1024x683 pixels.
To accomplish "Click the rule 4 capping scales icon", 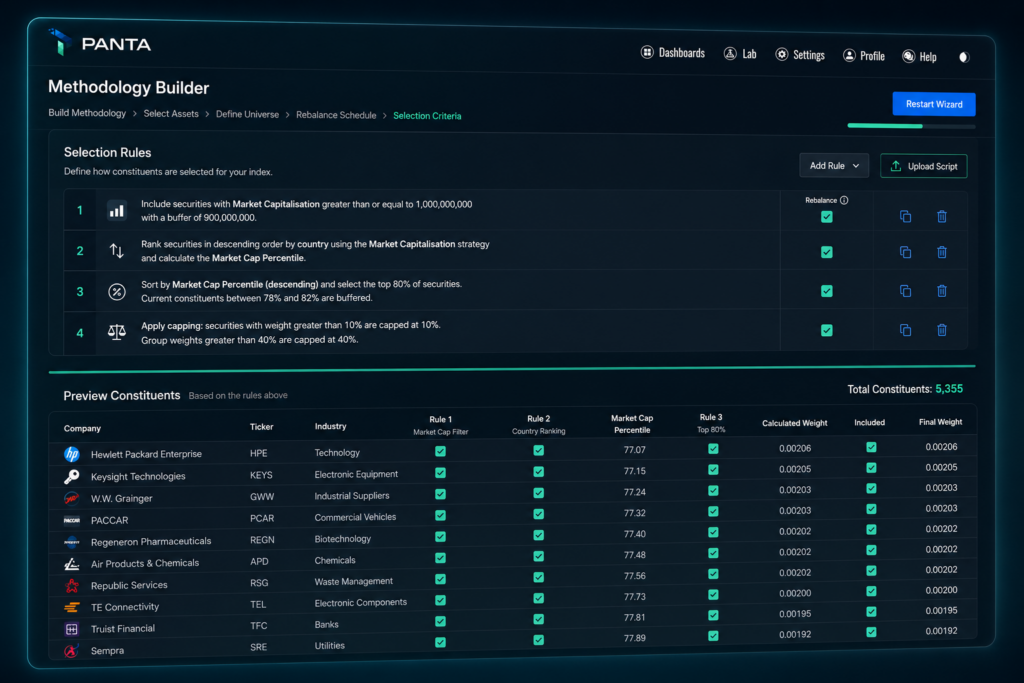I will (116, 332).
